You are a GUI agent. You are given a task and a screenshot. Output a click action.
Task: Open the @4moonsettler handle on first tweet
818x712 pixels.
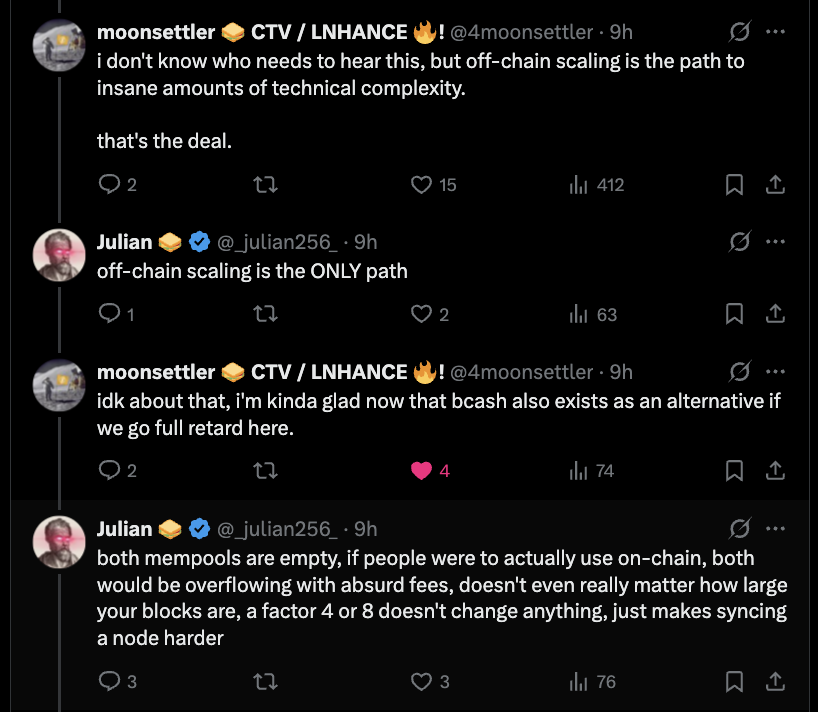coord(525,33)
